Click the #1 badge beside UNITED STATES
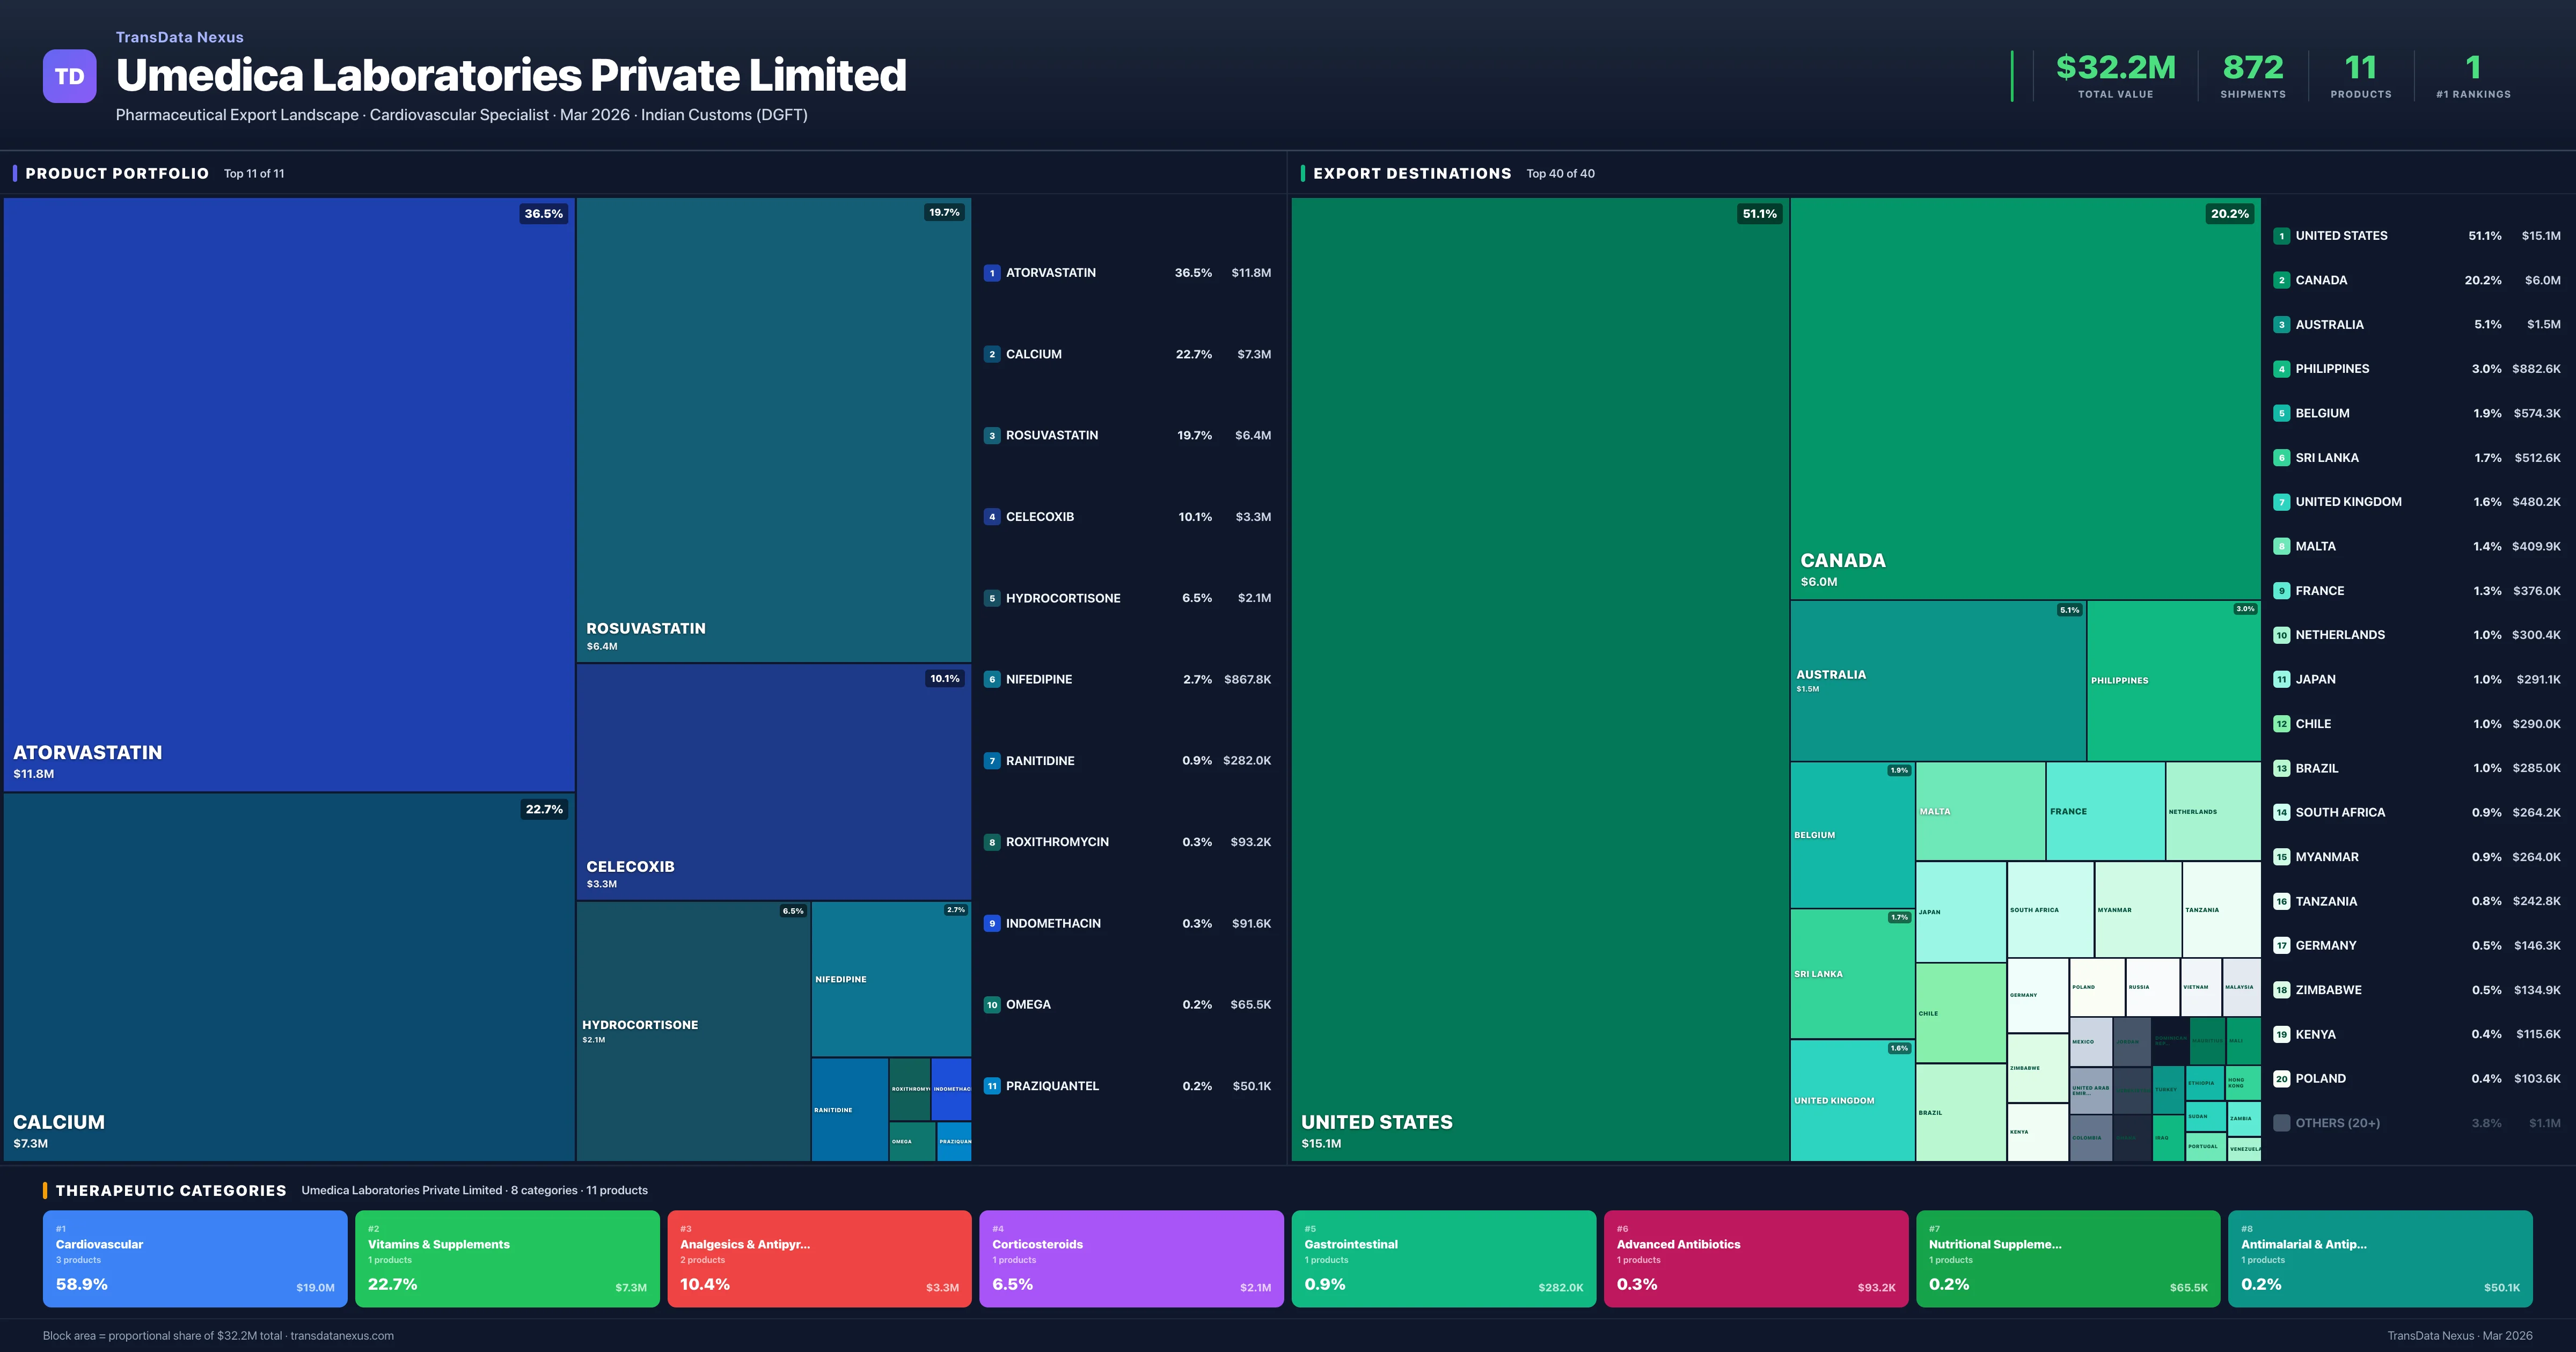 pos(2283,236)
